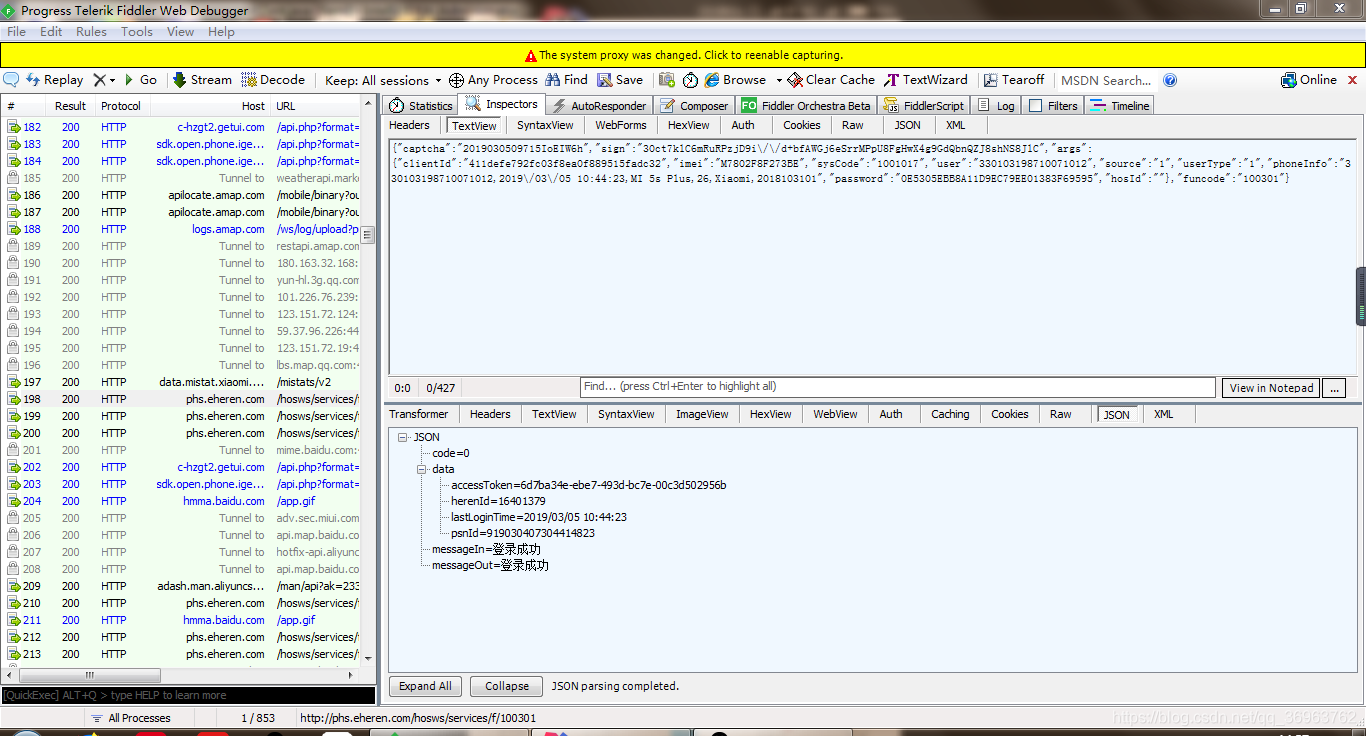Switch to the Log tab

pyautogui.click(x=996, y=106)
